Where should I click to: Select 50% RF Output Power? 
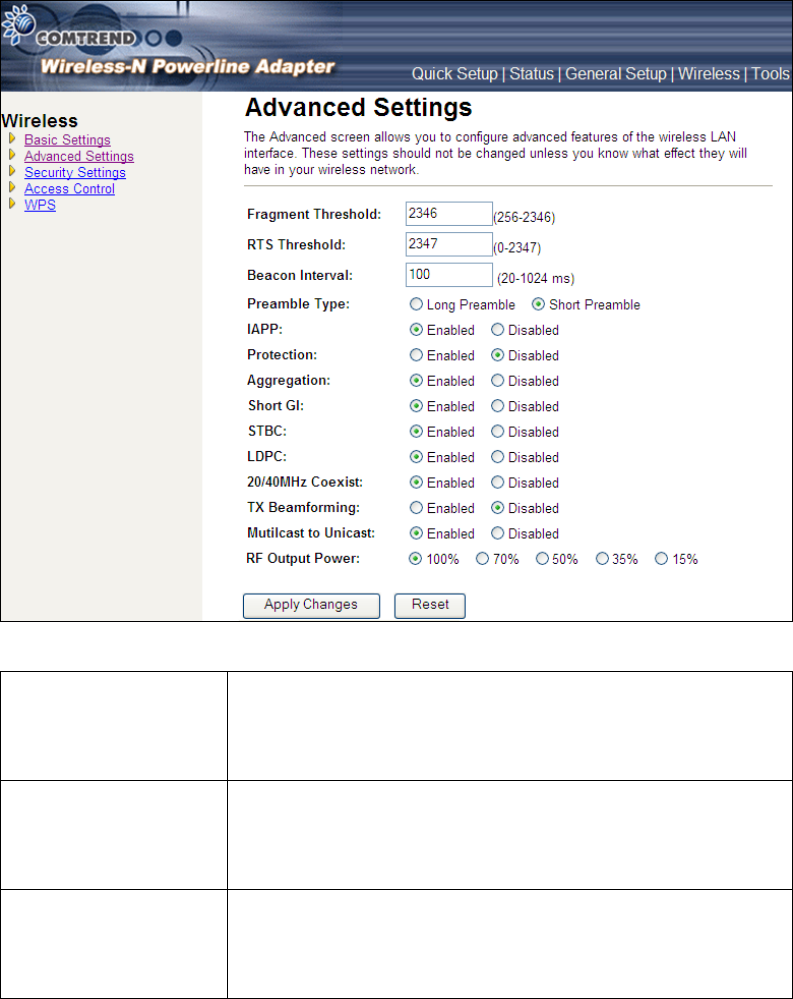tap(542, 559)
